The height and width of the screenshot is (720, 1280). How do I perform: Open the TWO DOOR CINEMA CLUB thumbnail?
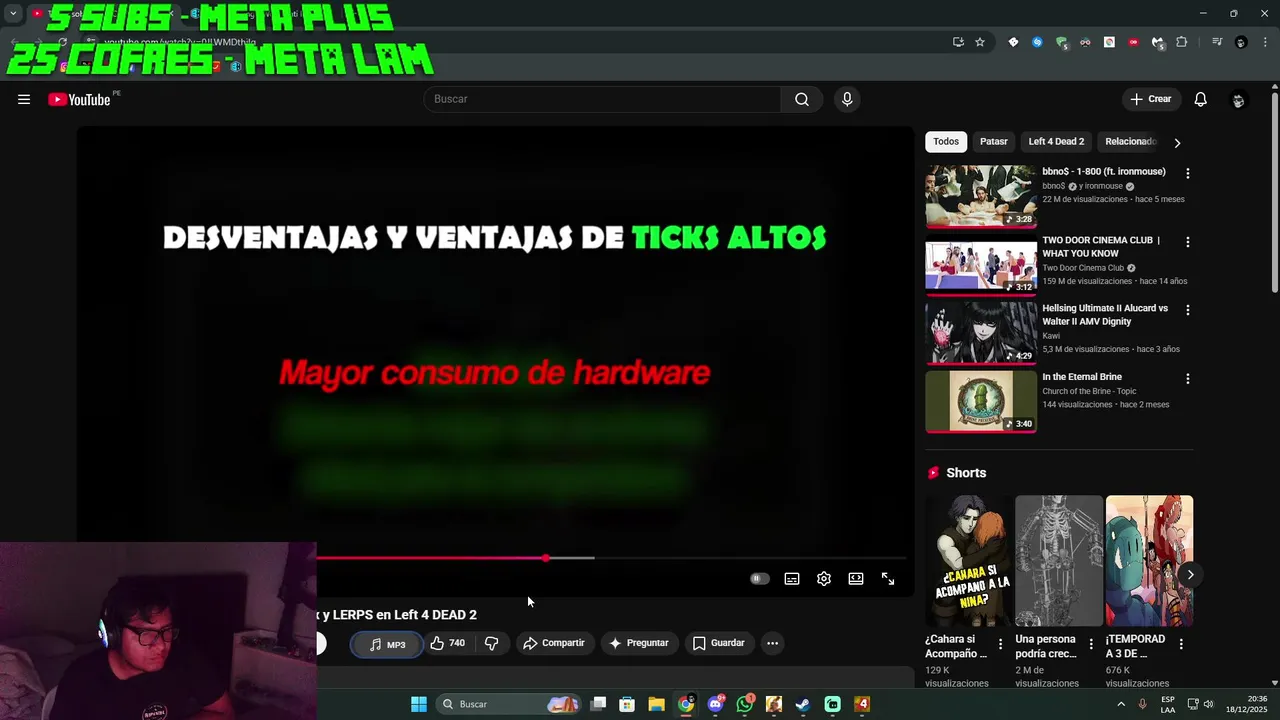tap(981, 265)
